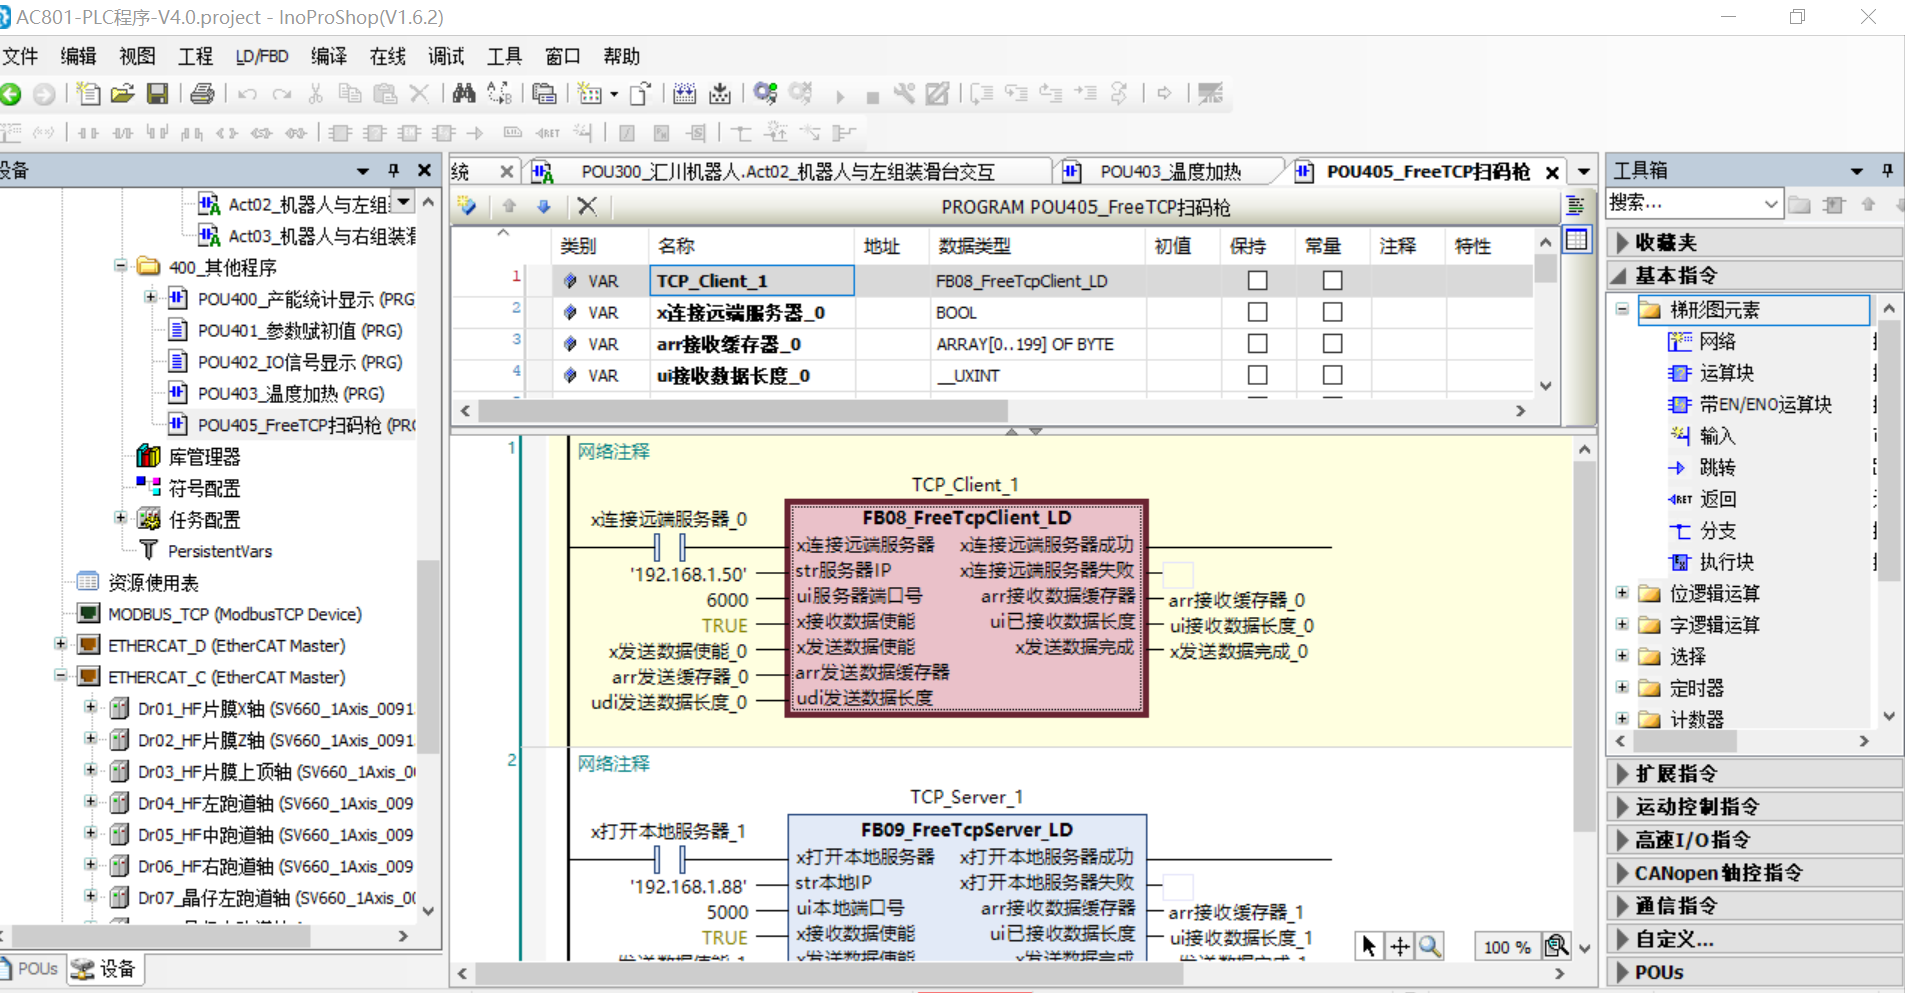Select the FB08_FreeTcpClient_LD block
The width and height of the screenshot is (1905, 993).
tap(967, 607)
